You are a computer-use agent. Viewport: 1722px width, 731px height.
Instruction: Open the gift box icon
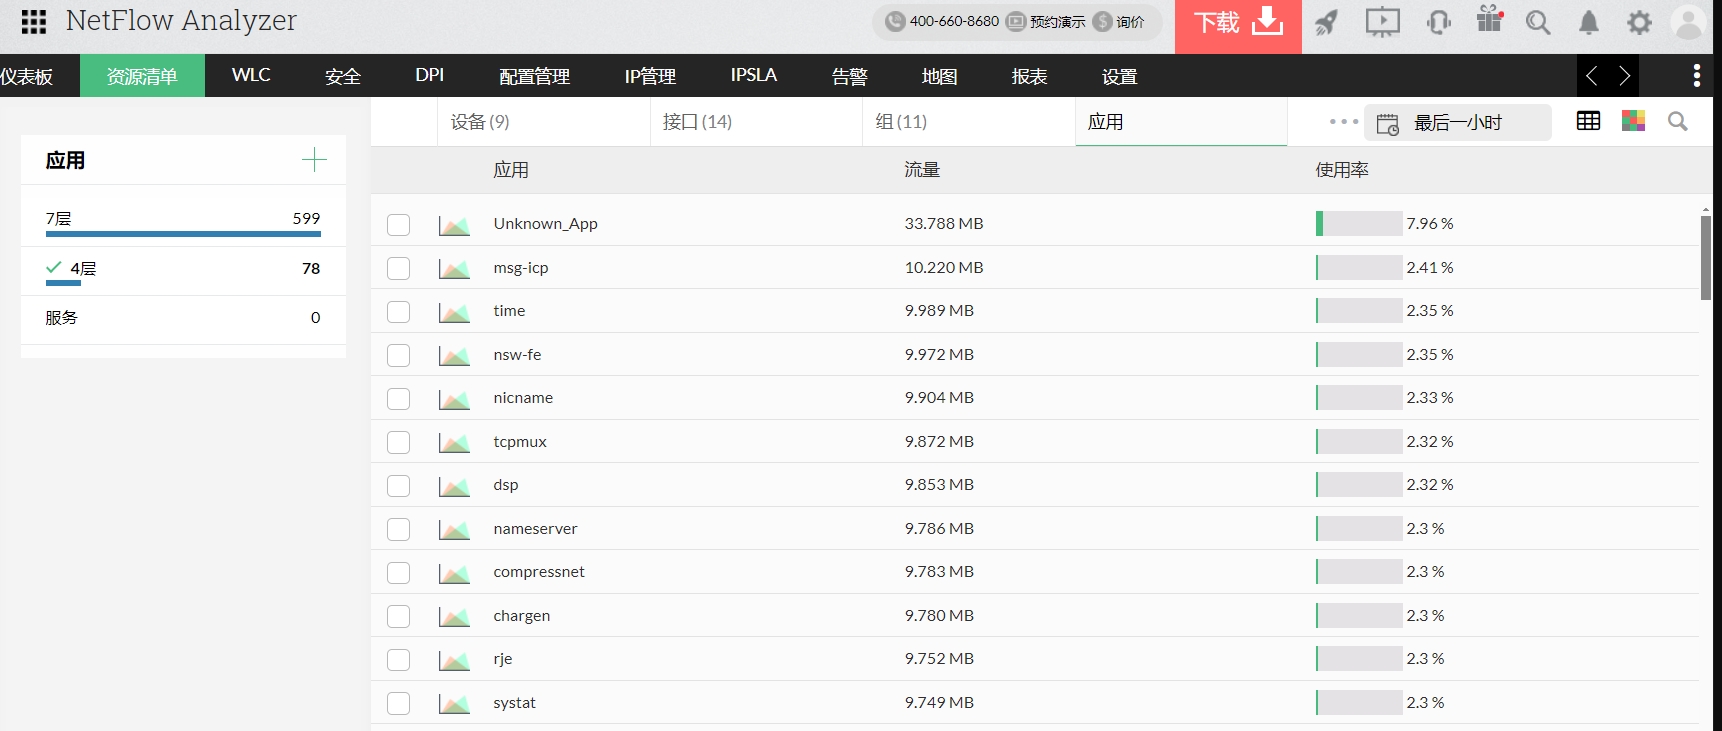tap(1490, 19)
